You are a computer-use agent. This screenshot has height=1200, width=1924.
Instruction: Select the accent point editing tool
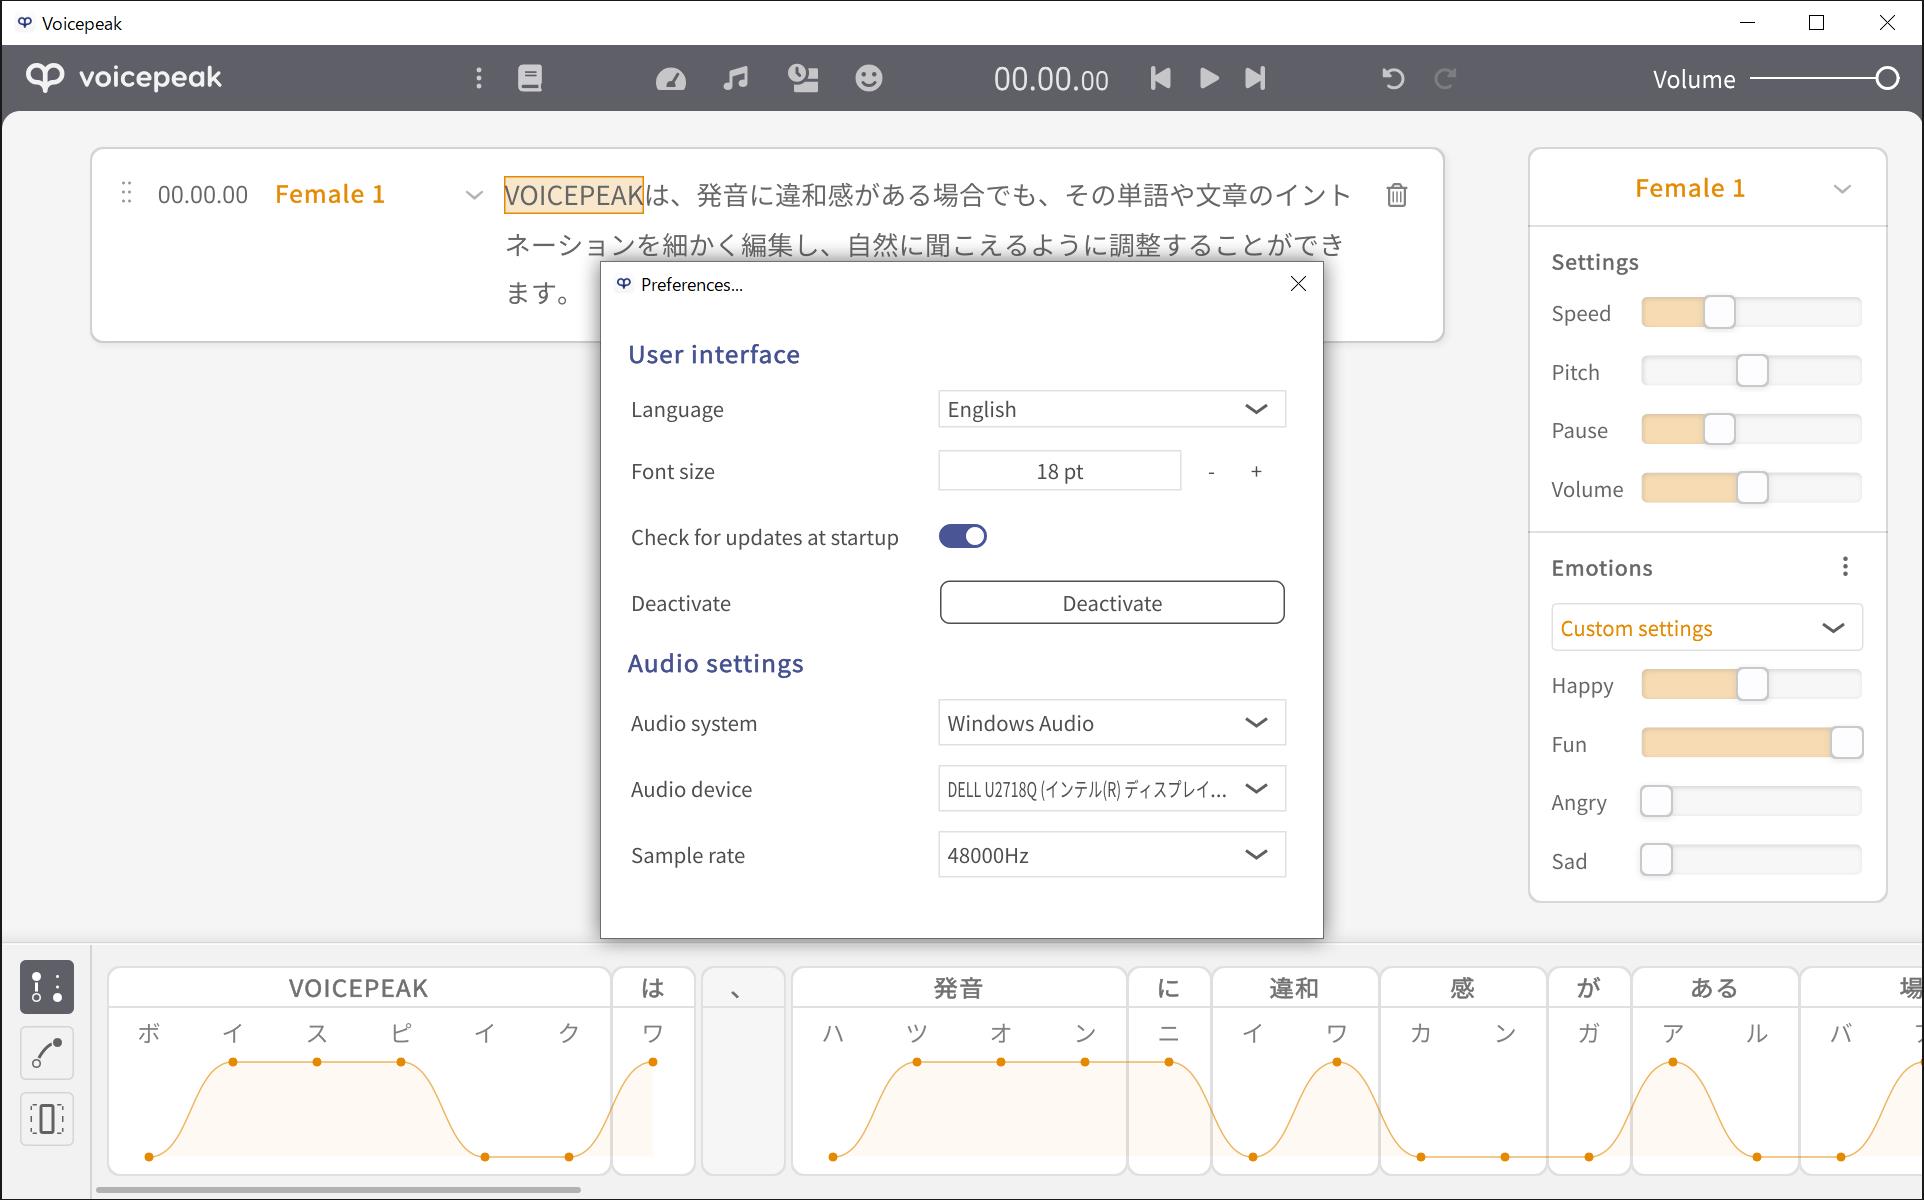[47, 987]
